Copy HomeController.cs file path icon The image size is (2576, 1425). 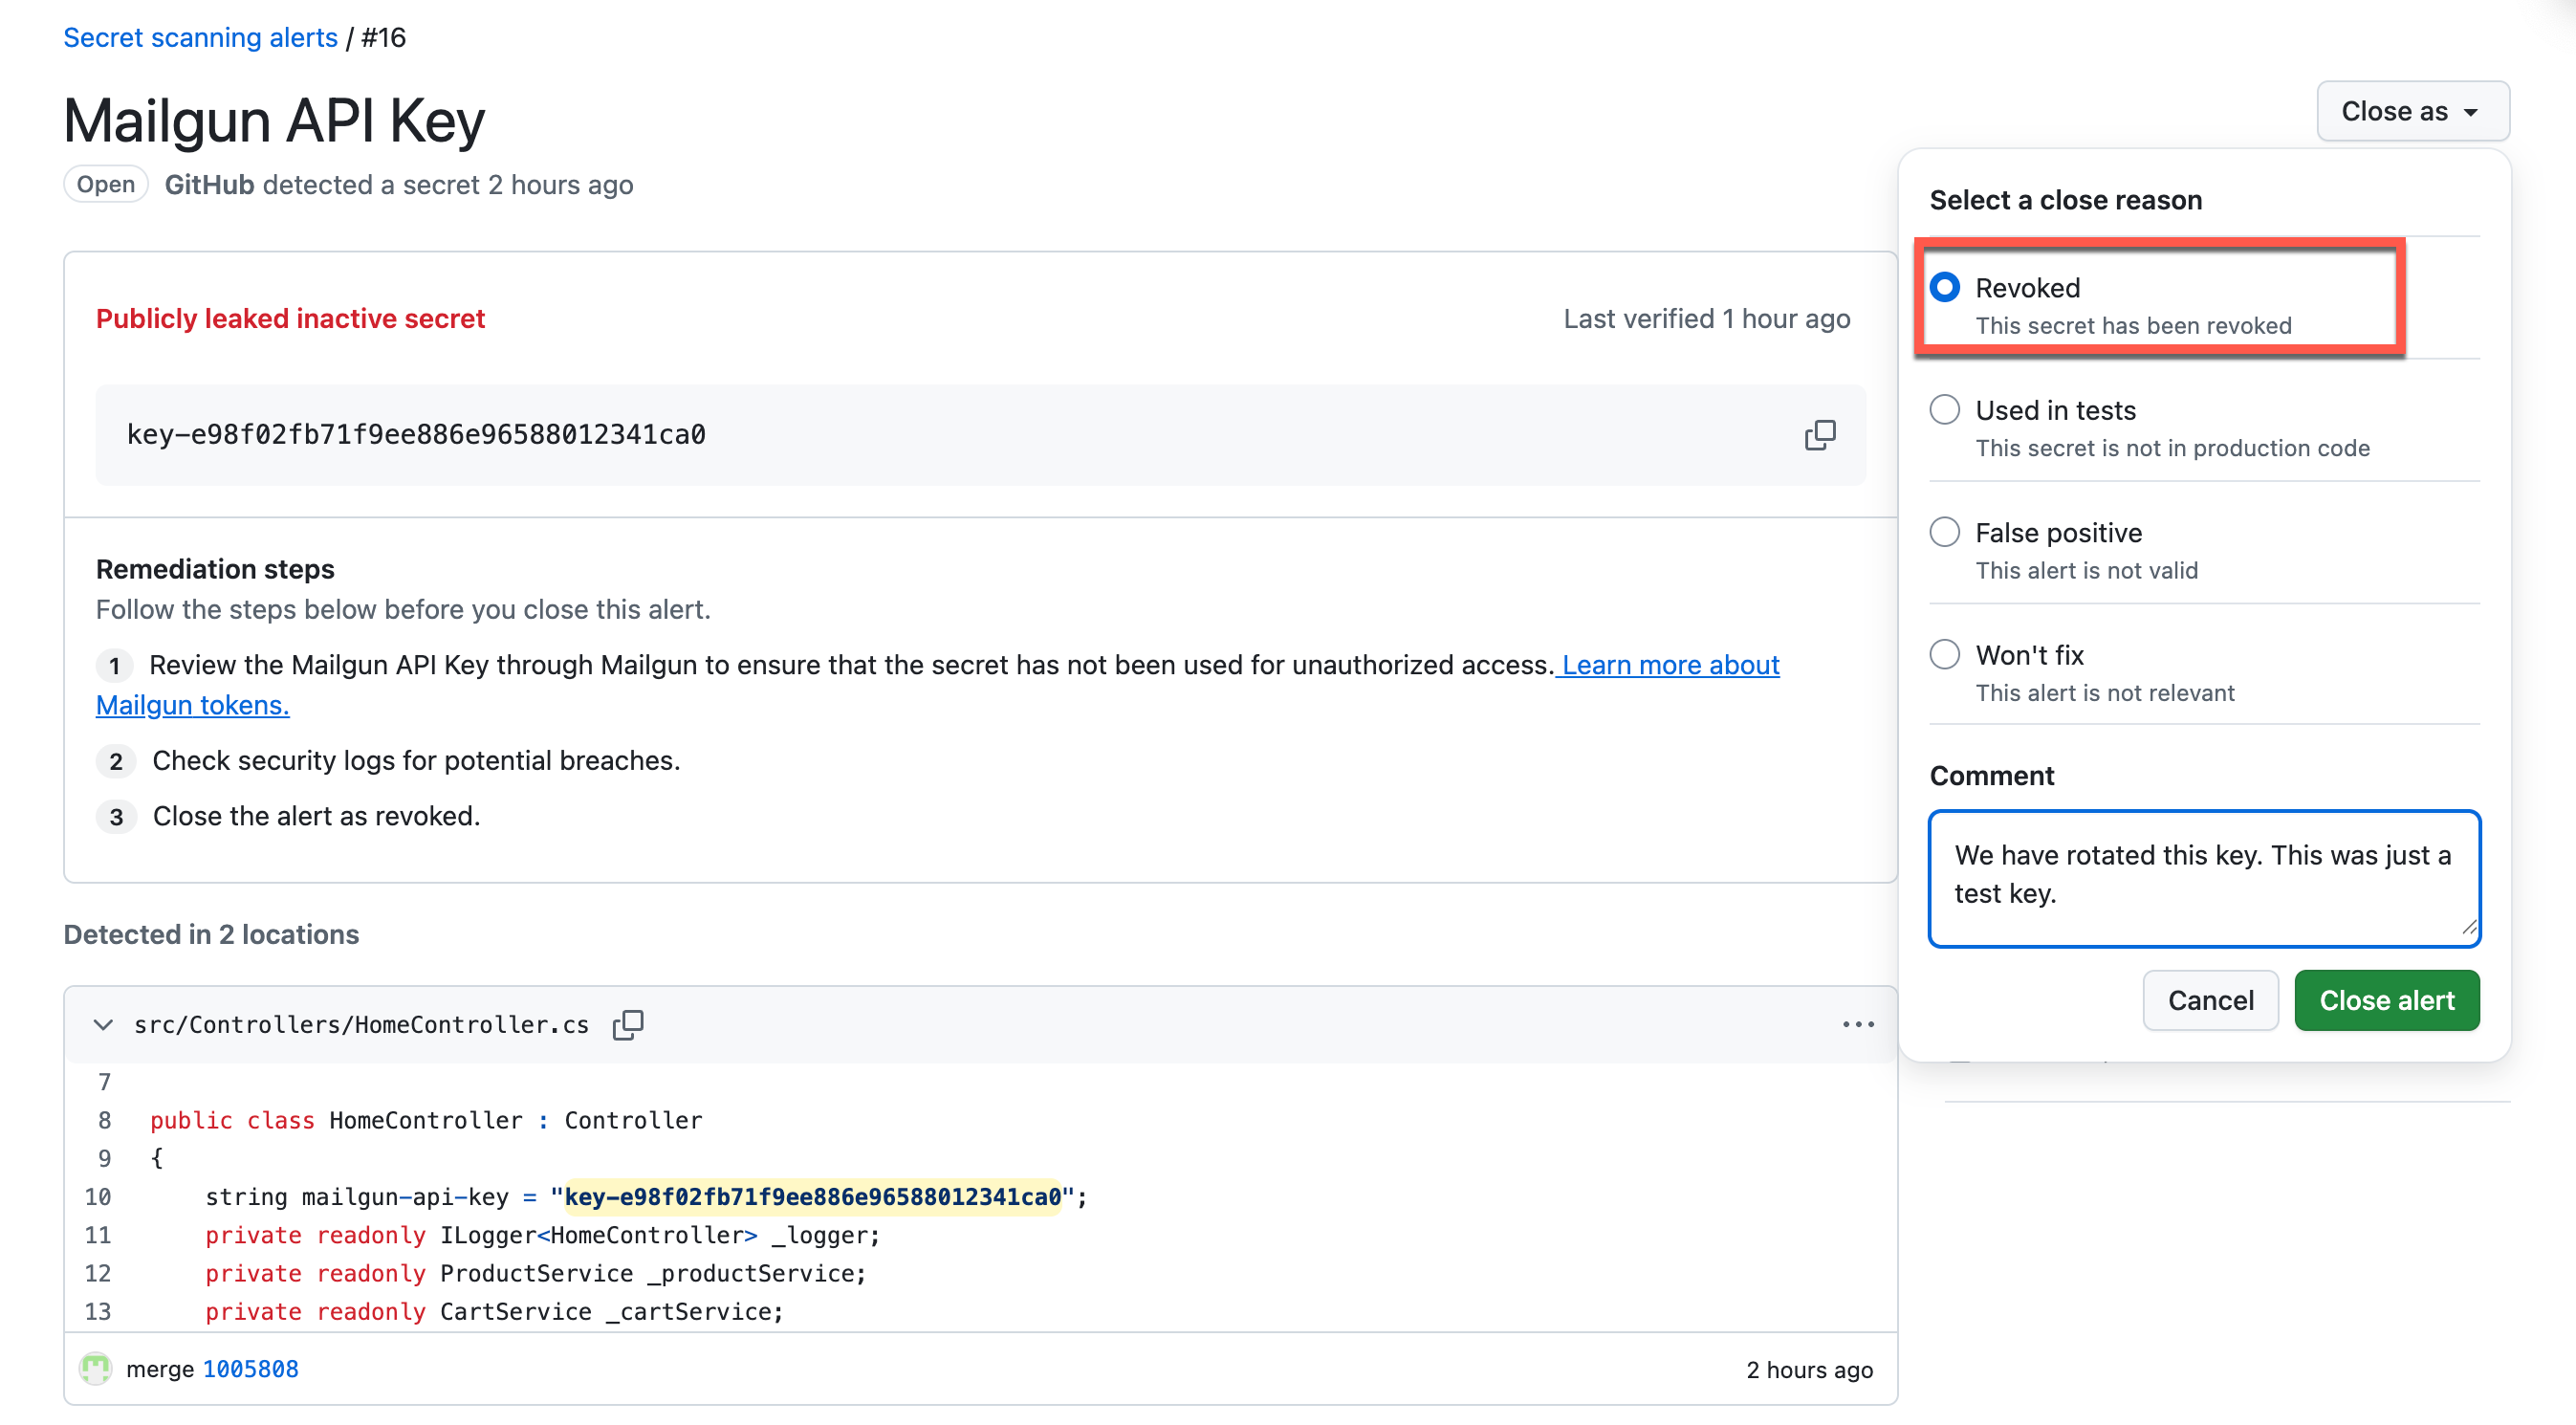(x=627, y=1024)
